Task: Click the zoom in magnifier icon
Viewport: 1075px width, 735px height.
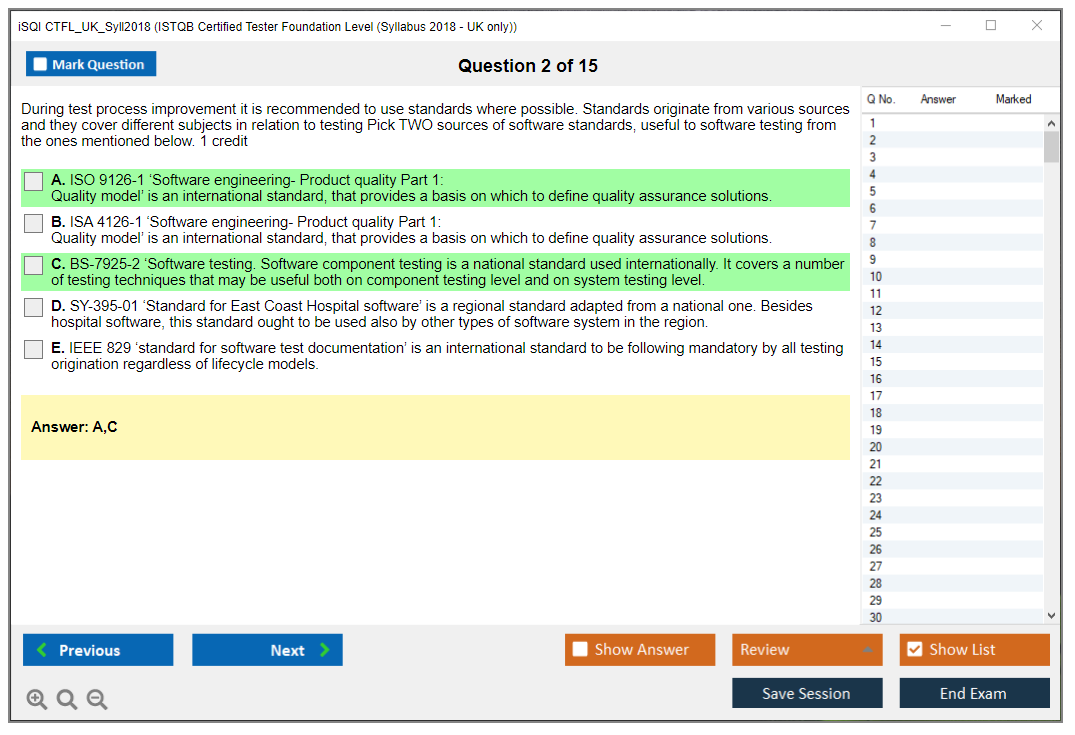Action: pyautogui.click(x=37, y=700)
